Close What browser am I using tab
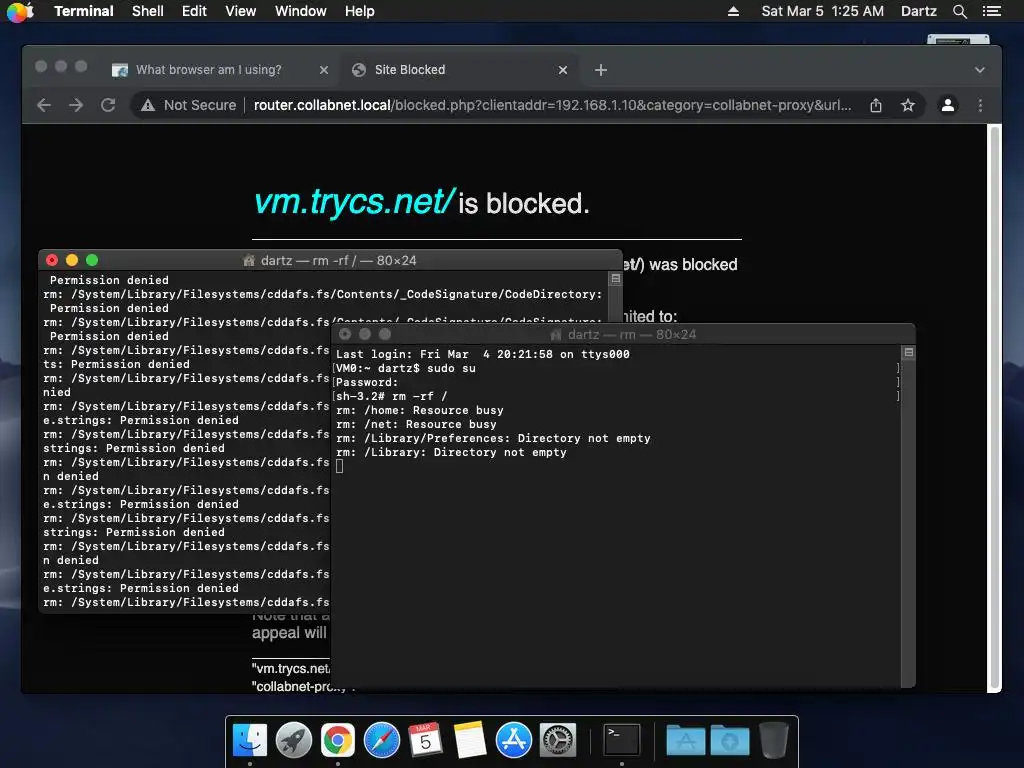 point(324,70)
